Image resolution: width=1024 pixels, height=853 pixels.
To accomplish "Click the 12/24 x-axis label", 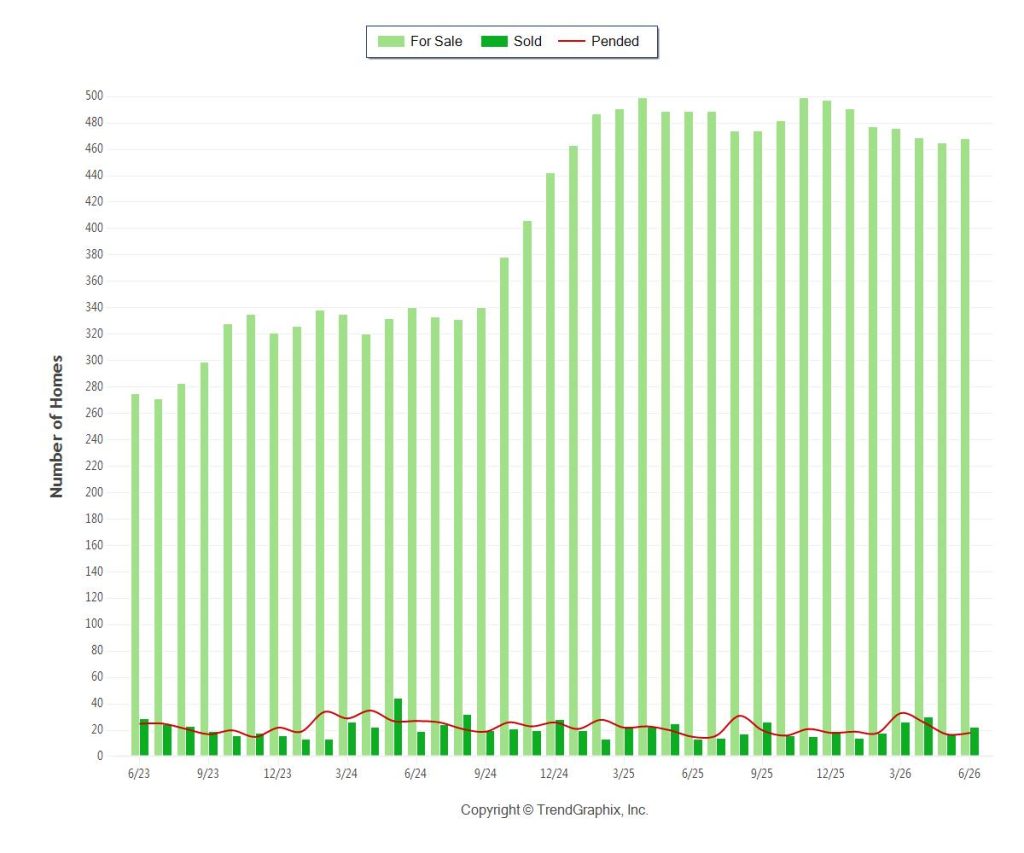I will [x=554, y=773].
